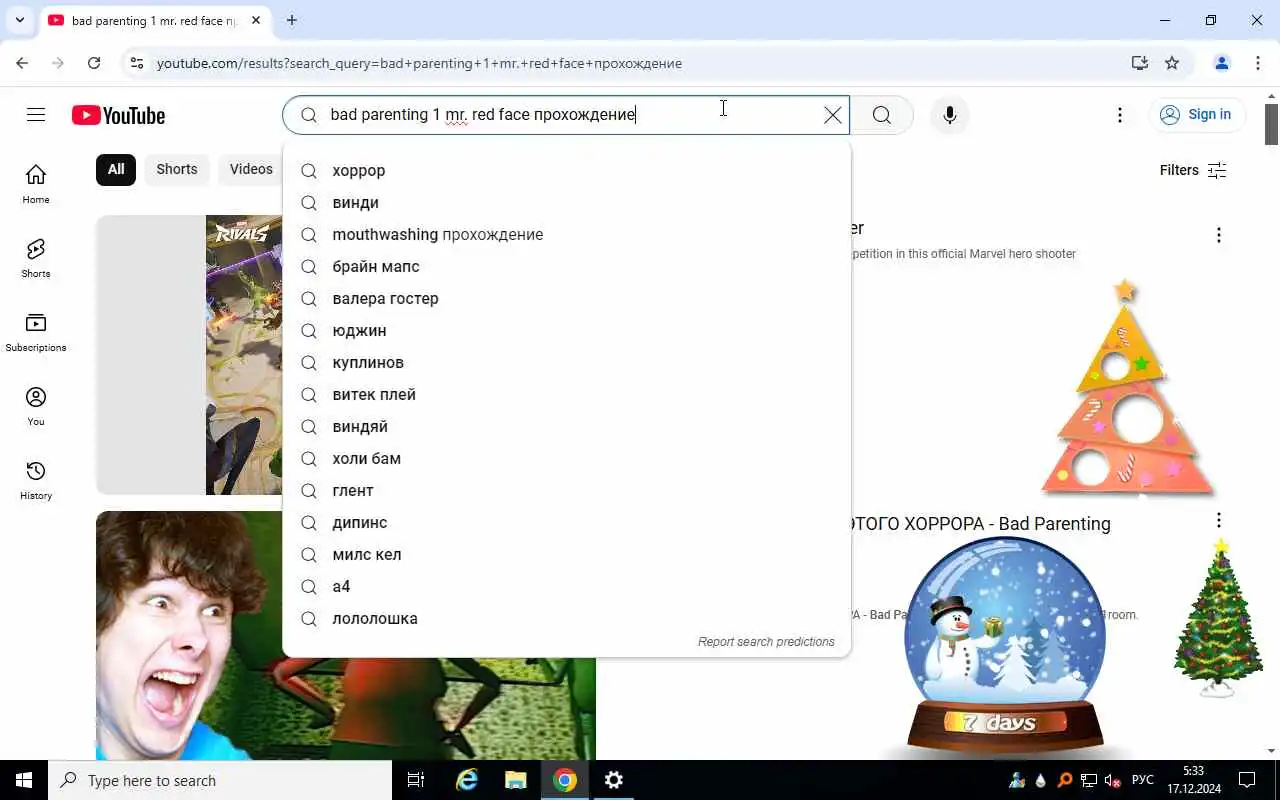Clear the search query with the X

[832, 115]
